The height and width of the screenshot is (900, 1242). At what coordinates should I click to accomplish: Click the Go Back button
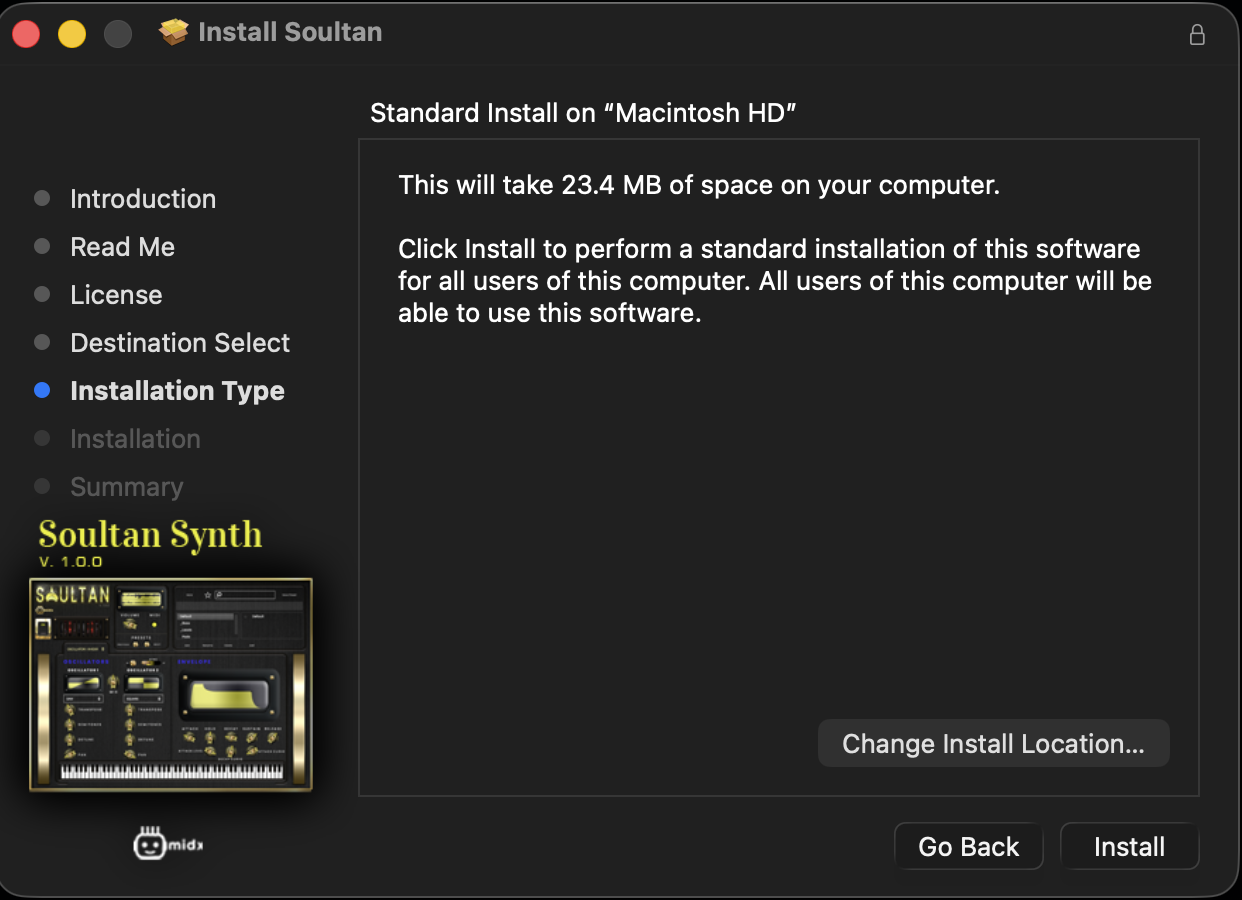(968, 846)
